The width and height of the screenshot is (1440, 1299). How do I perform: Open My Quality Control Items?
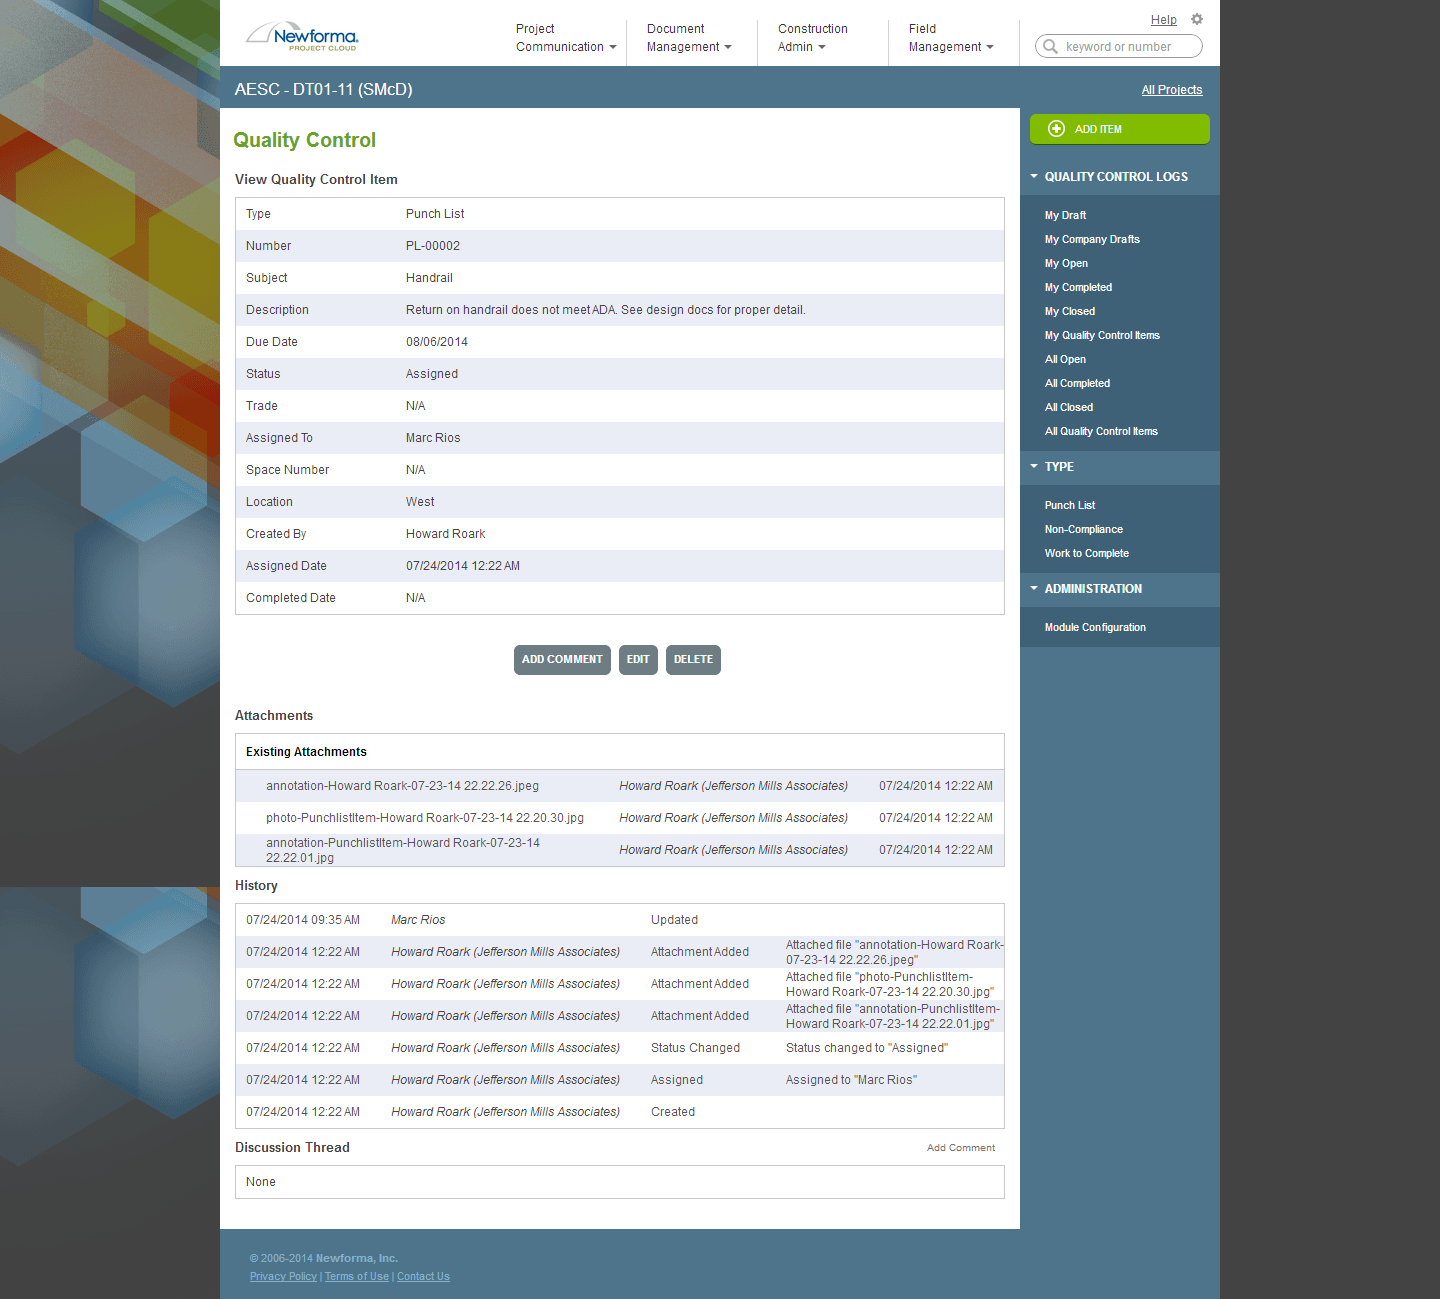click(1102, 335)
